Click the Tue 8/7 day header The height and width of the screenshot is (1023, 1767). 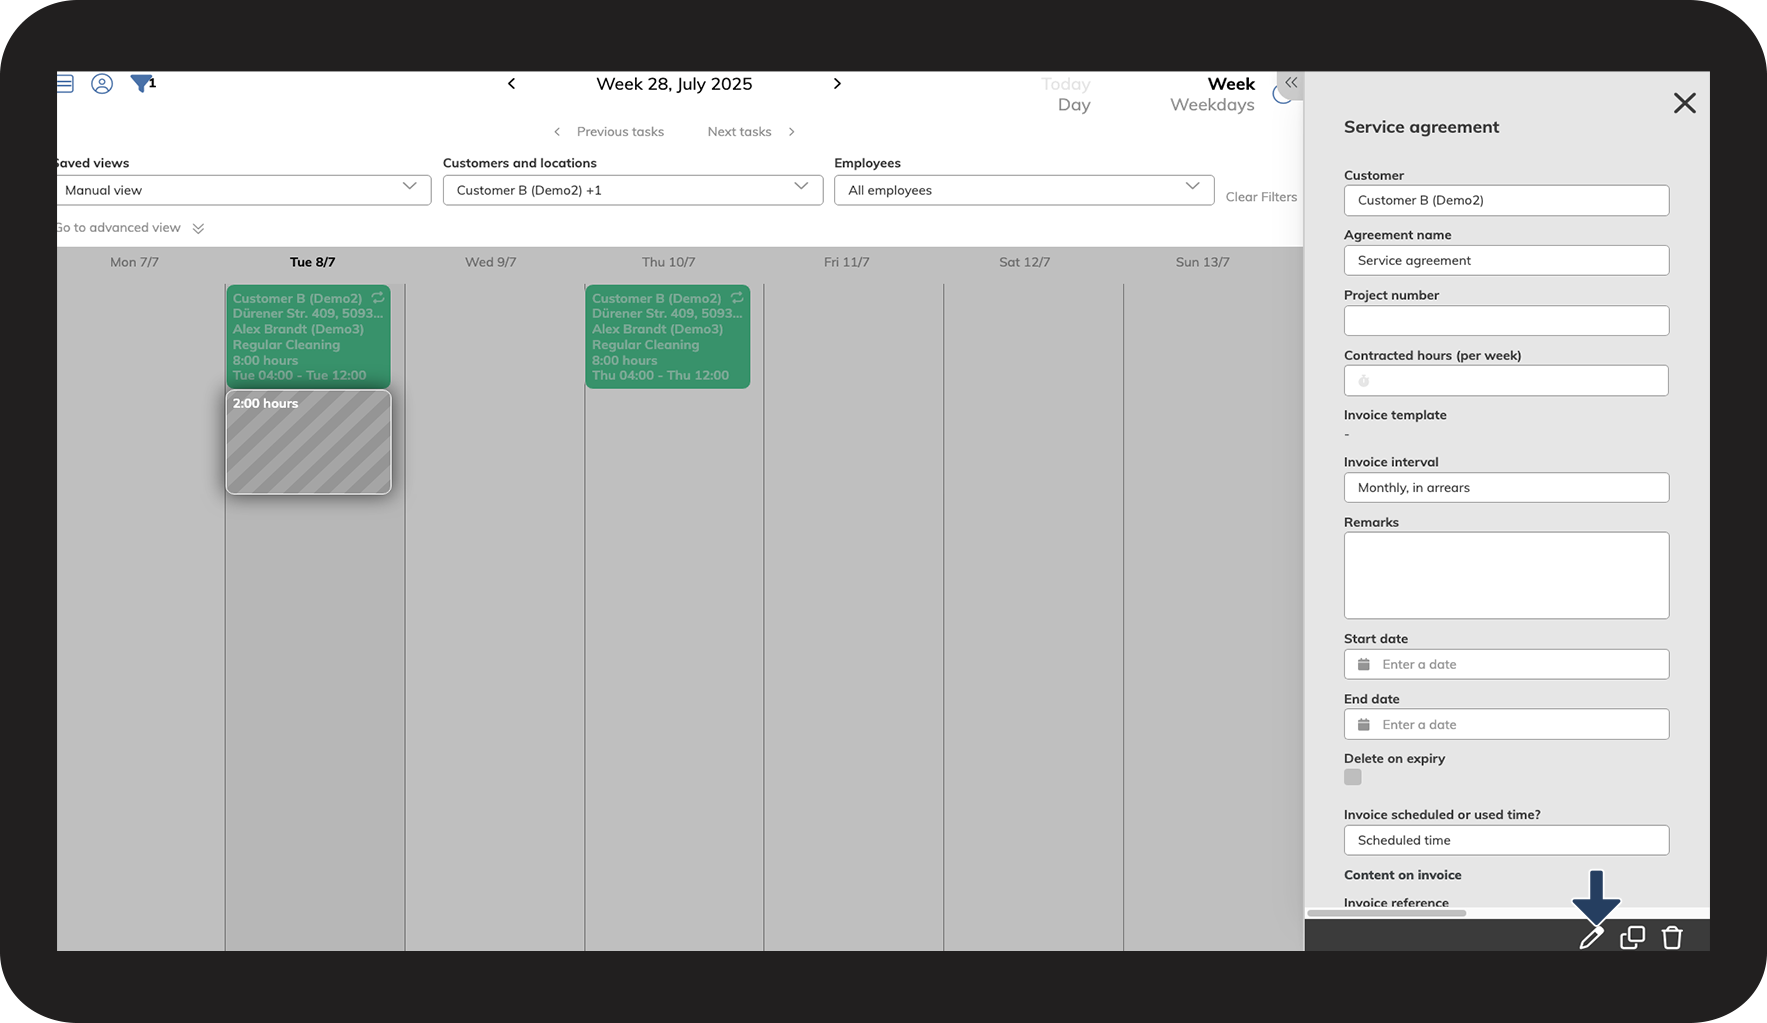312,262
